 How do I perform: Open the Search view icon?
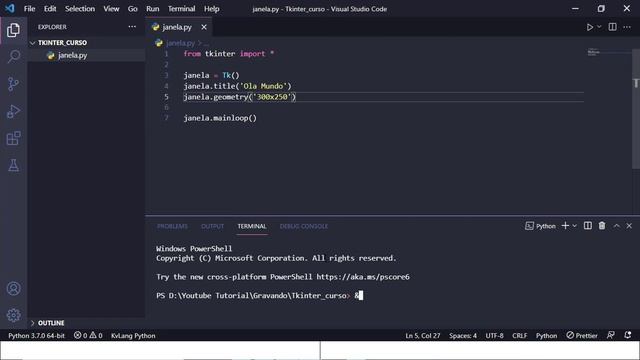pos(13,56)
